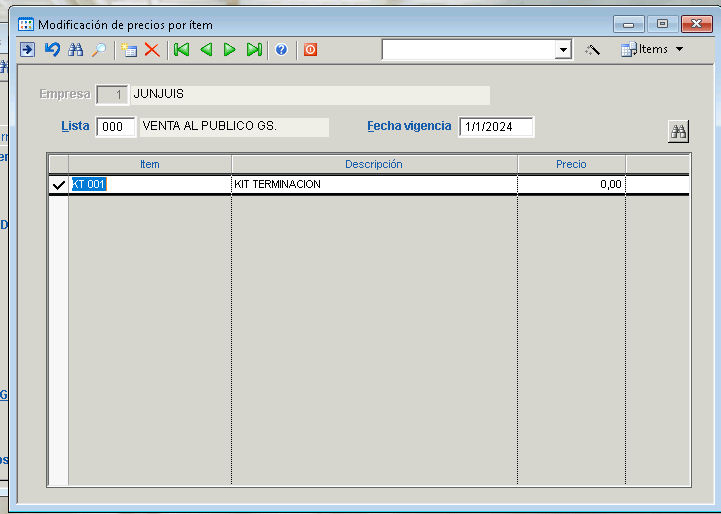Screen dimensions: 721x514
Task: Open the Items dropdown menu
Action: click(652, 49)
